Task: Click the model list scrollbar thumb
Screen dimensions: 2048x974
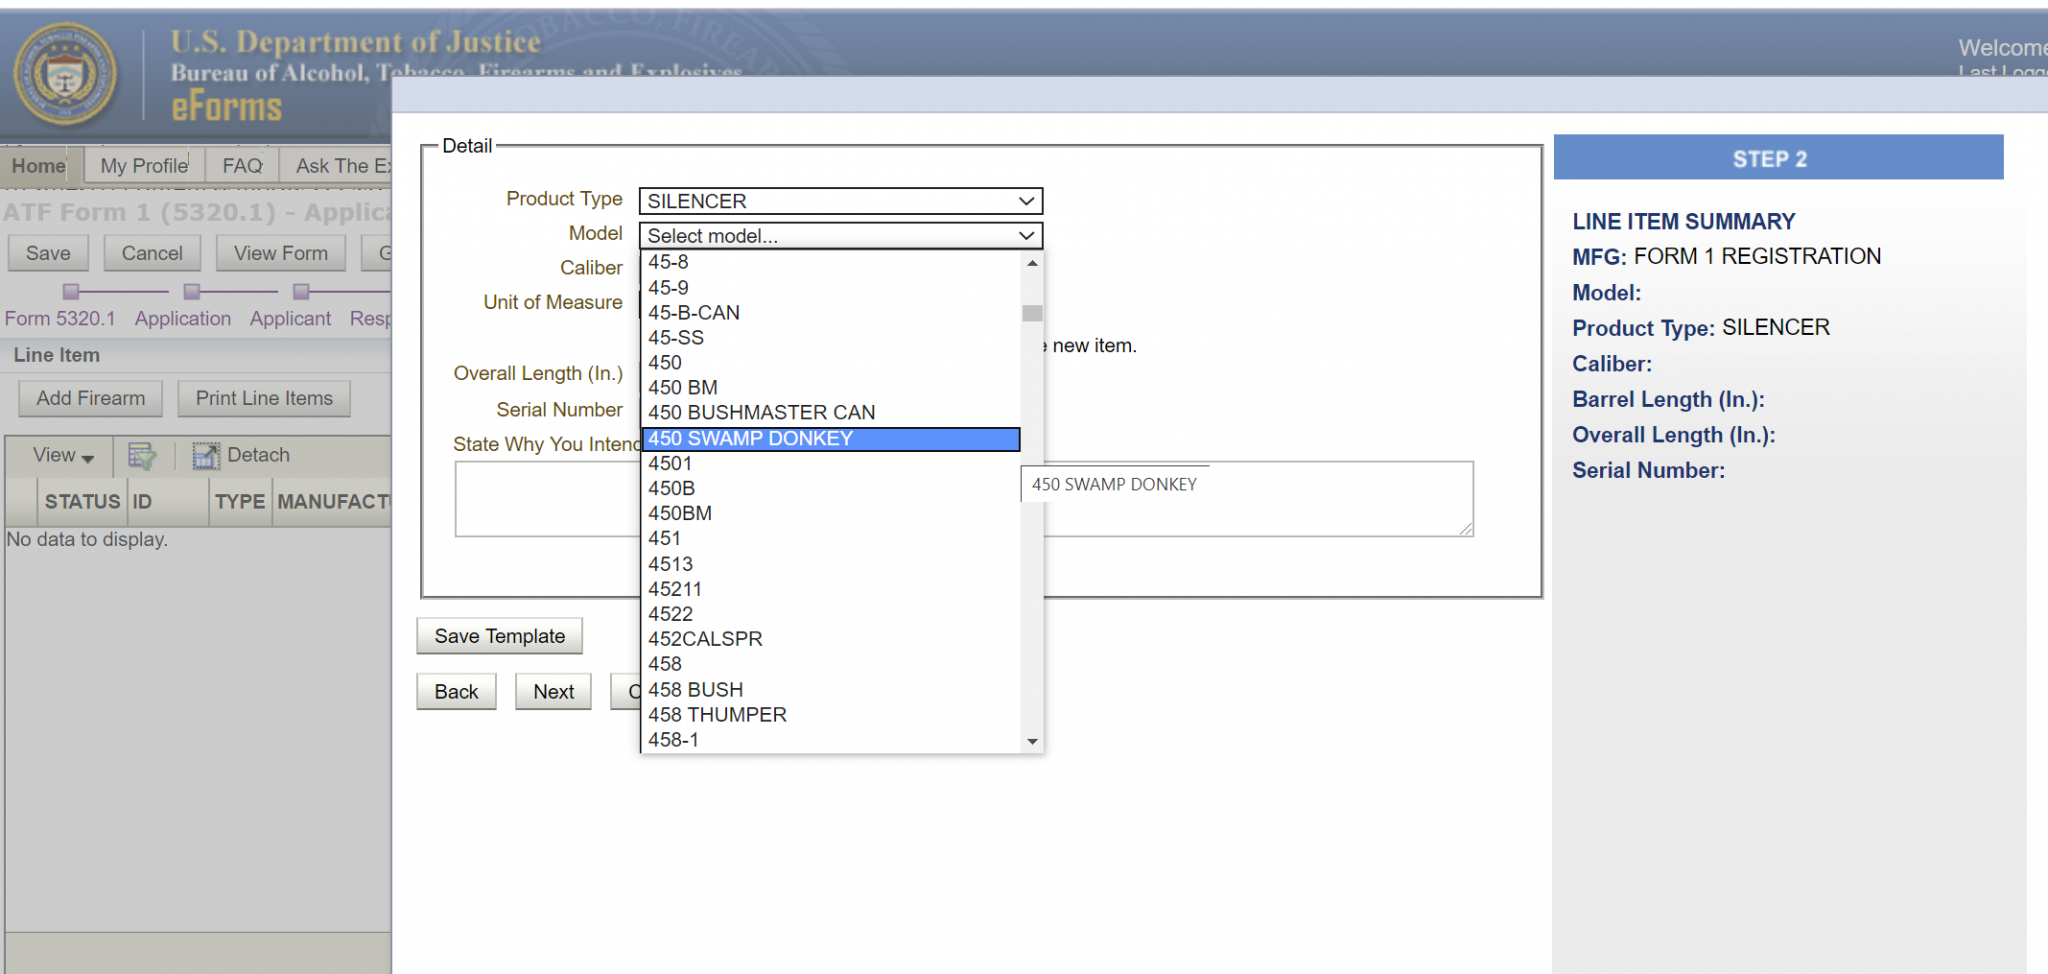Action: click(x=1032, y=313)
